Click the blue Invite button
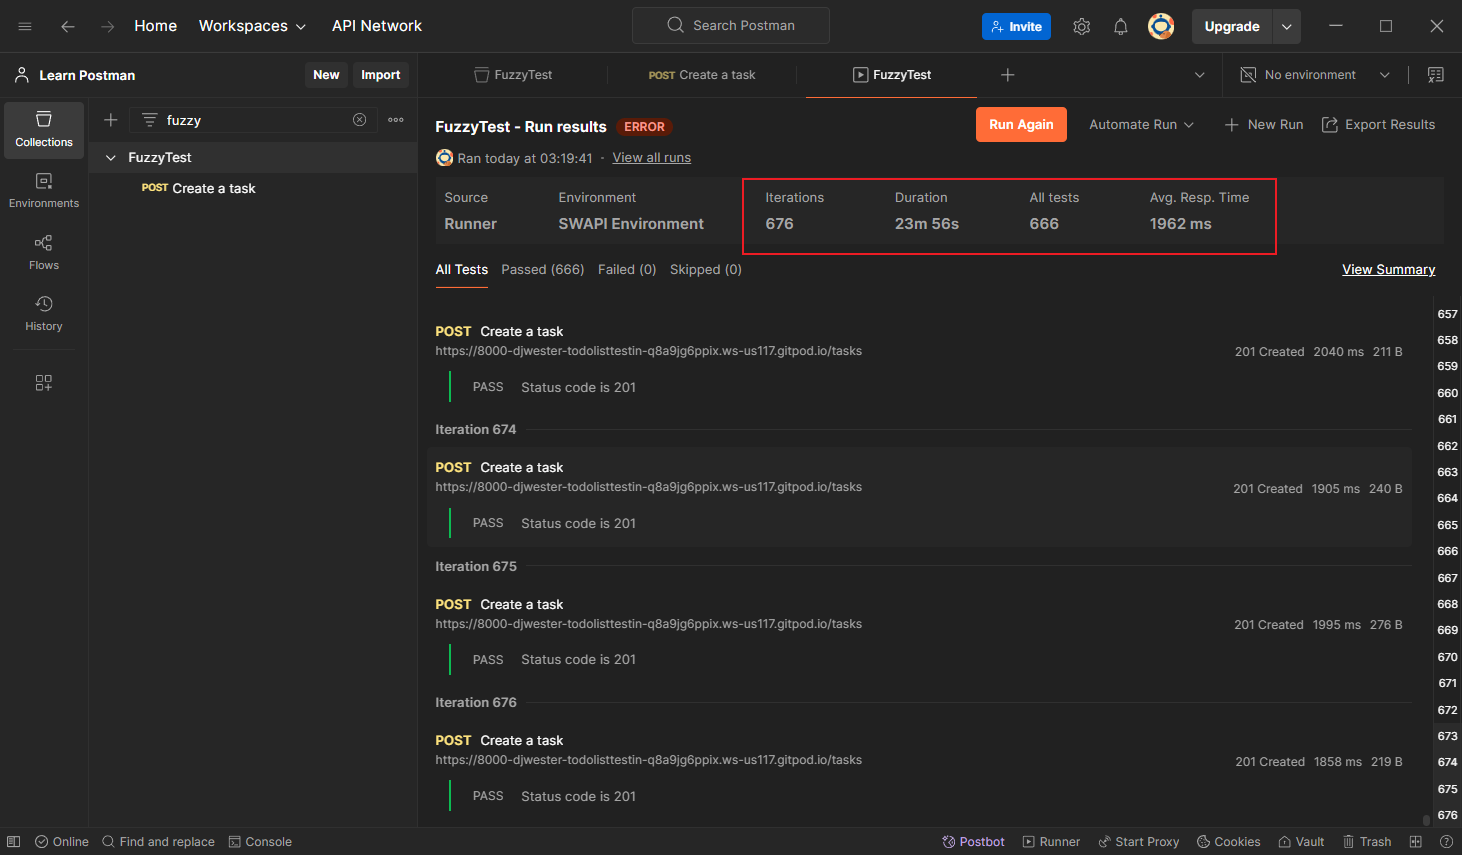Screen dimensions: 1462x855 pos(1016,27)
